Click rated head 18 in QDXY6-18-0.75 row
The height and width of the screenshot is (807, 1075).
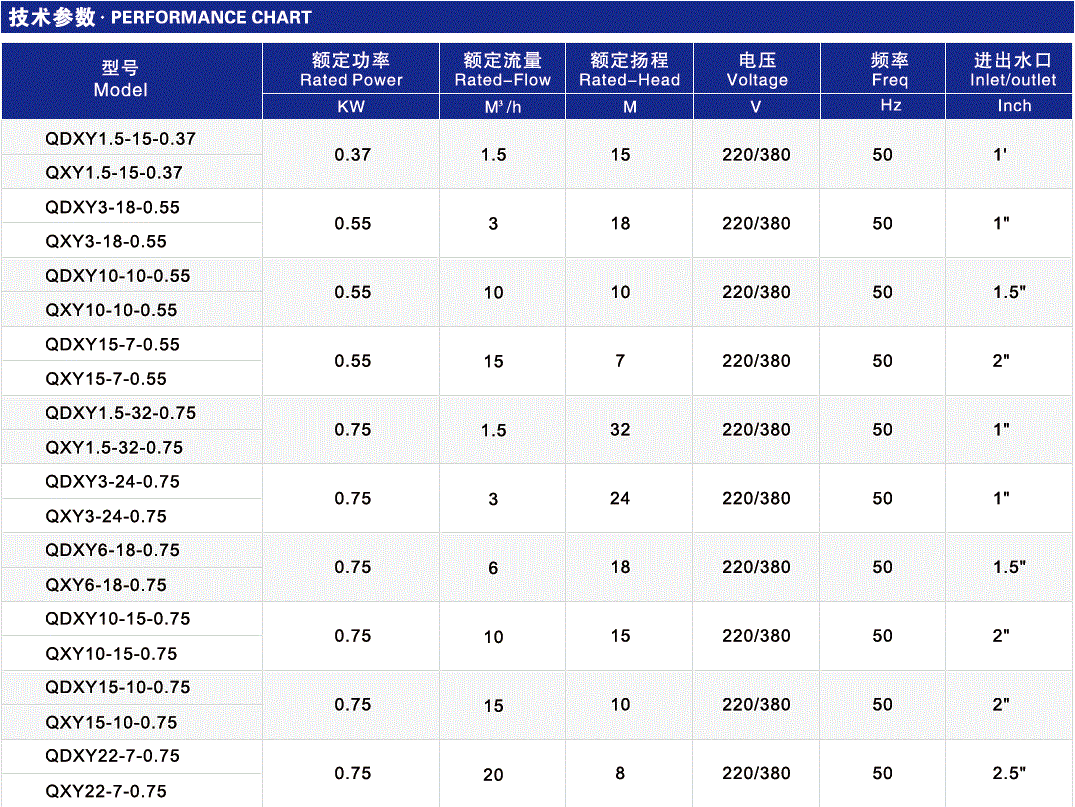[x=620, y=567]
